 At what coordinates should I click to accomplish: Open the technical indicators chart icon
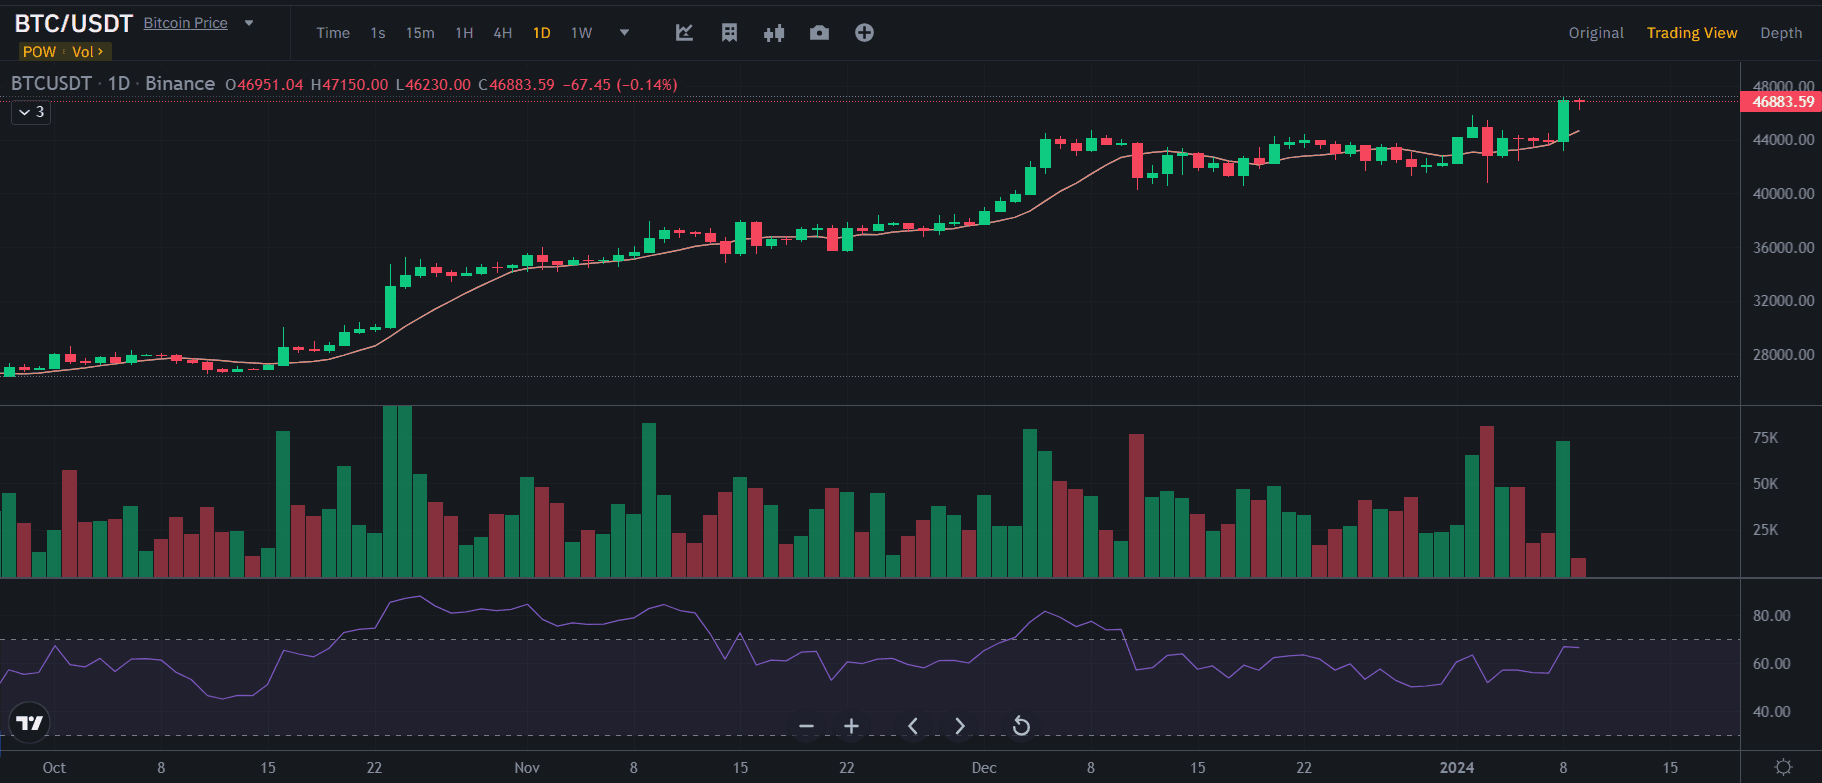[x=684, y=33]
